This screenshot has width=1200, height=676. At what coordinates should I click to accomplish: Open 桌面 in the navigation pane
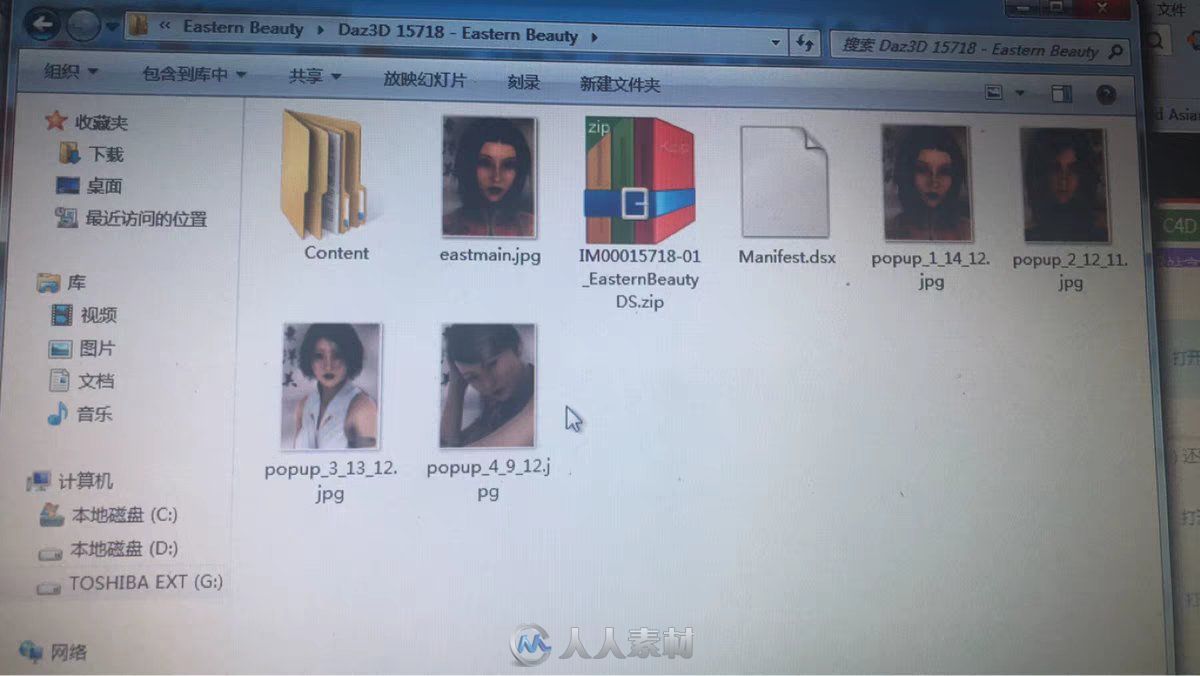point(104,186)
